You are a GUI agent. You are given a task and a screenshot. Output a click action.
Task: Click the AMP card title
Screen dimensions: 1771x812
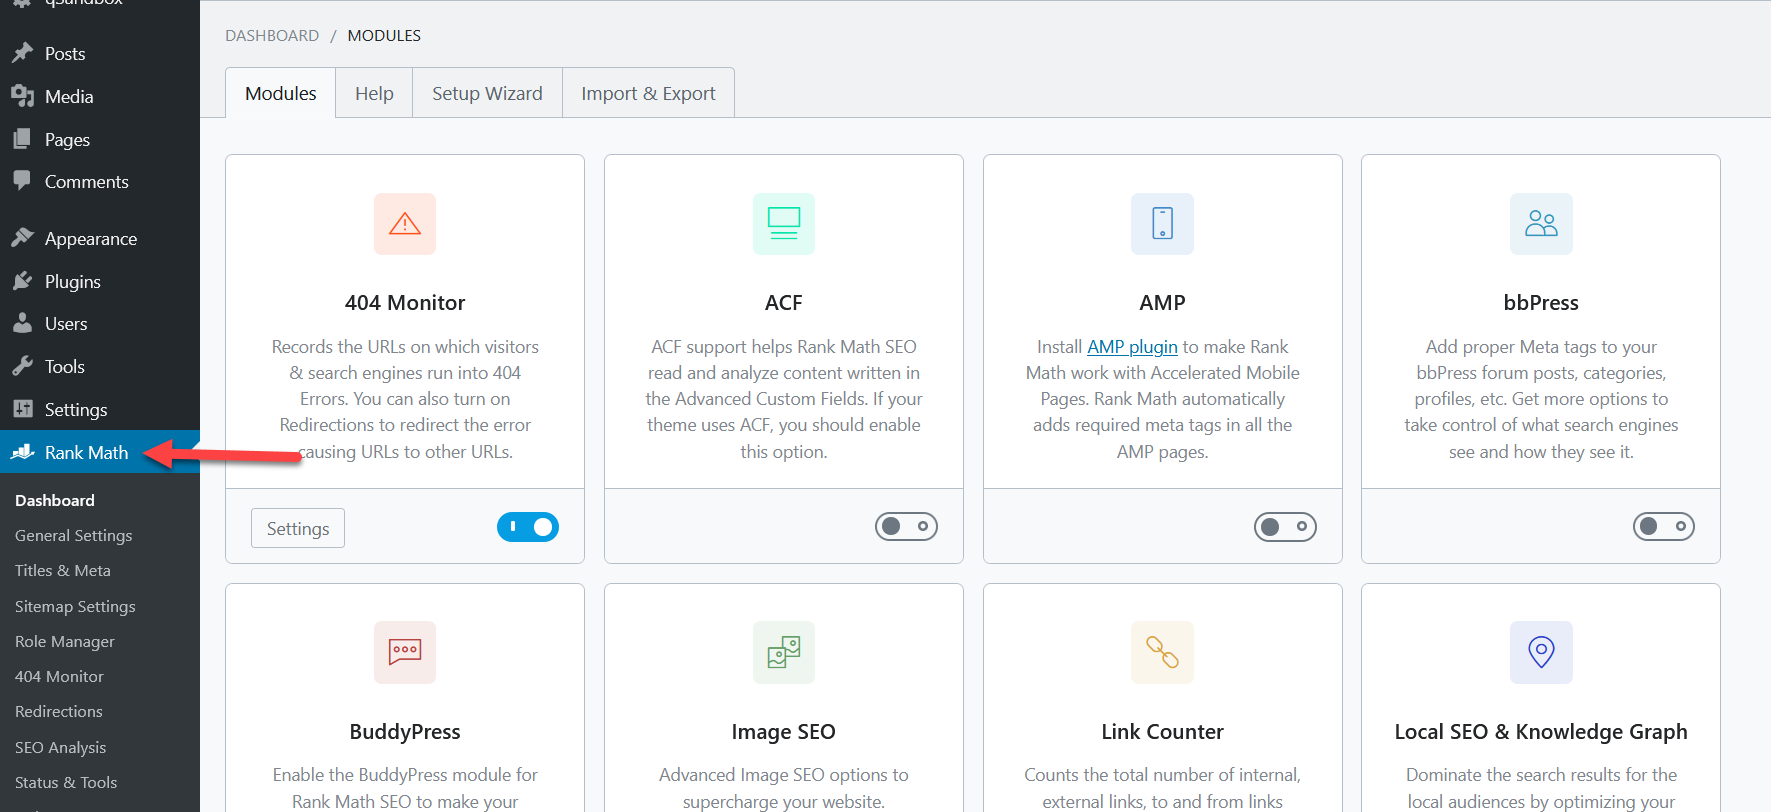1162,302
